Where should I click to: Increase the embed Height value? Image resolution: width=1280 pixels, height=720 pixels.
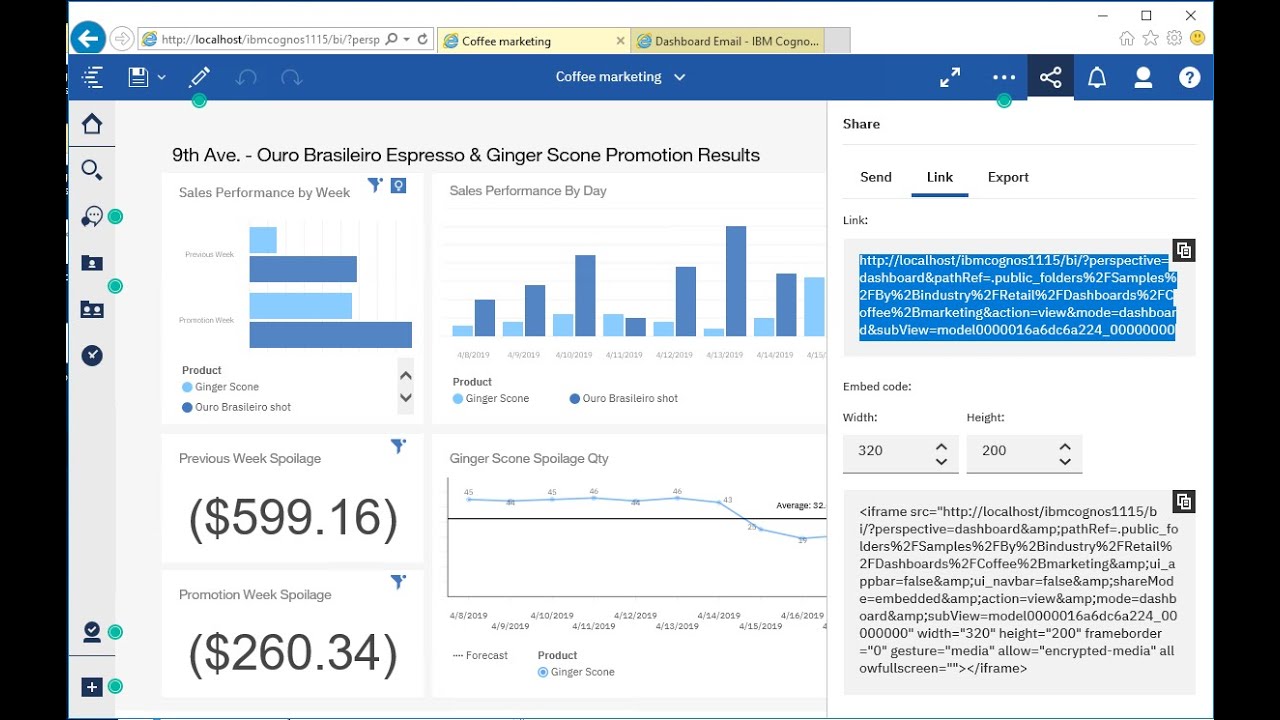[1065, 446]
